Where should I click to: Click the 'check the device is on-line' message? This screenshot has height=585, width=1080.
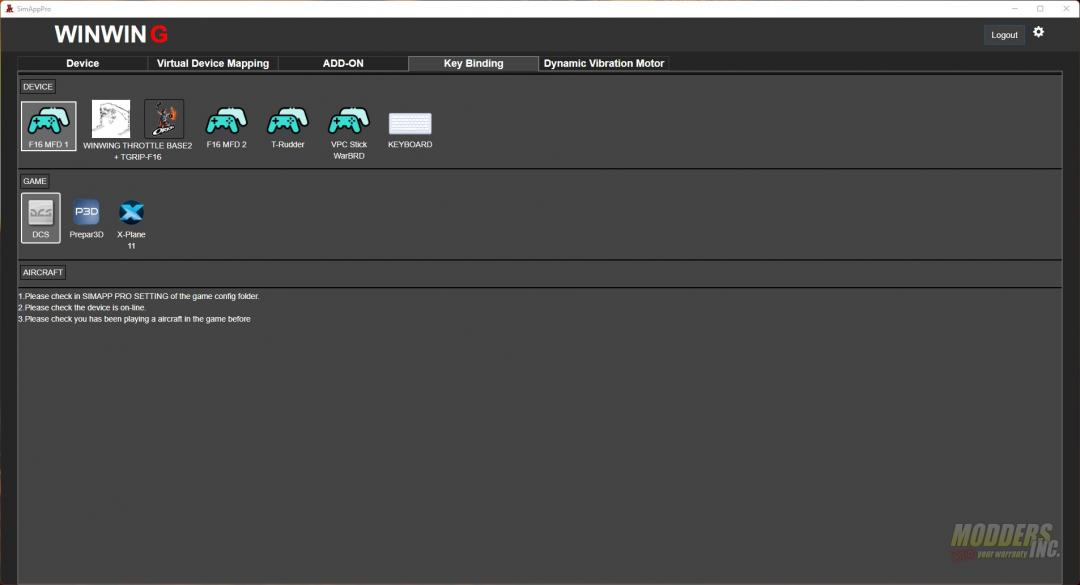point(82,307)
